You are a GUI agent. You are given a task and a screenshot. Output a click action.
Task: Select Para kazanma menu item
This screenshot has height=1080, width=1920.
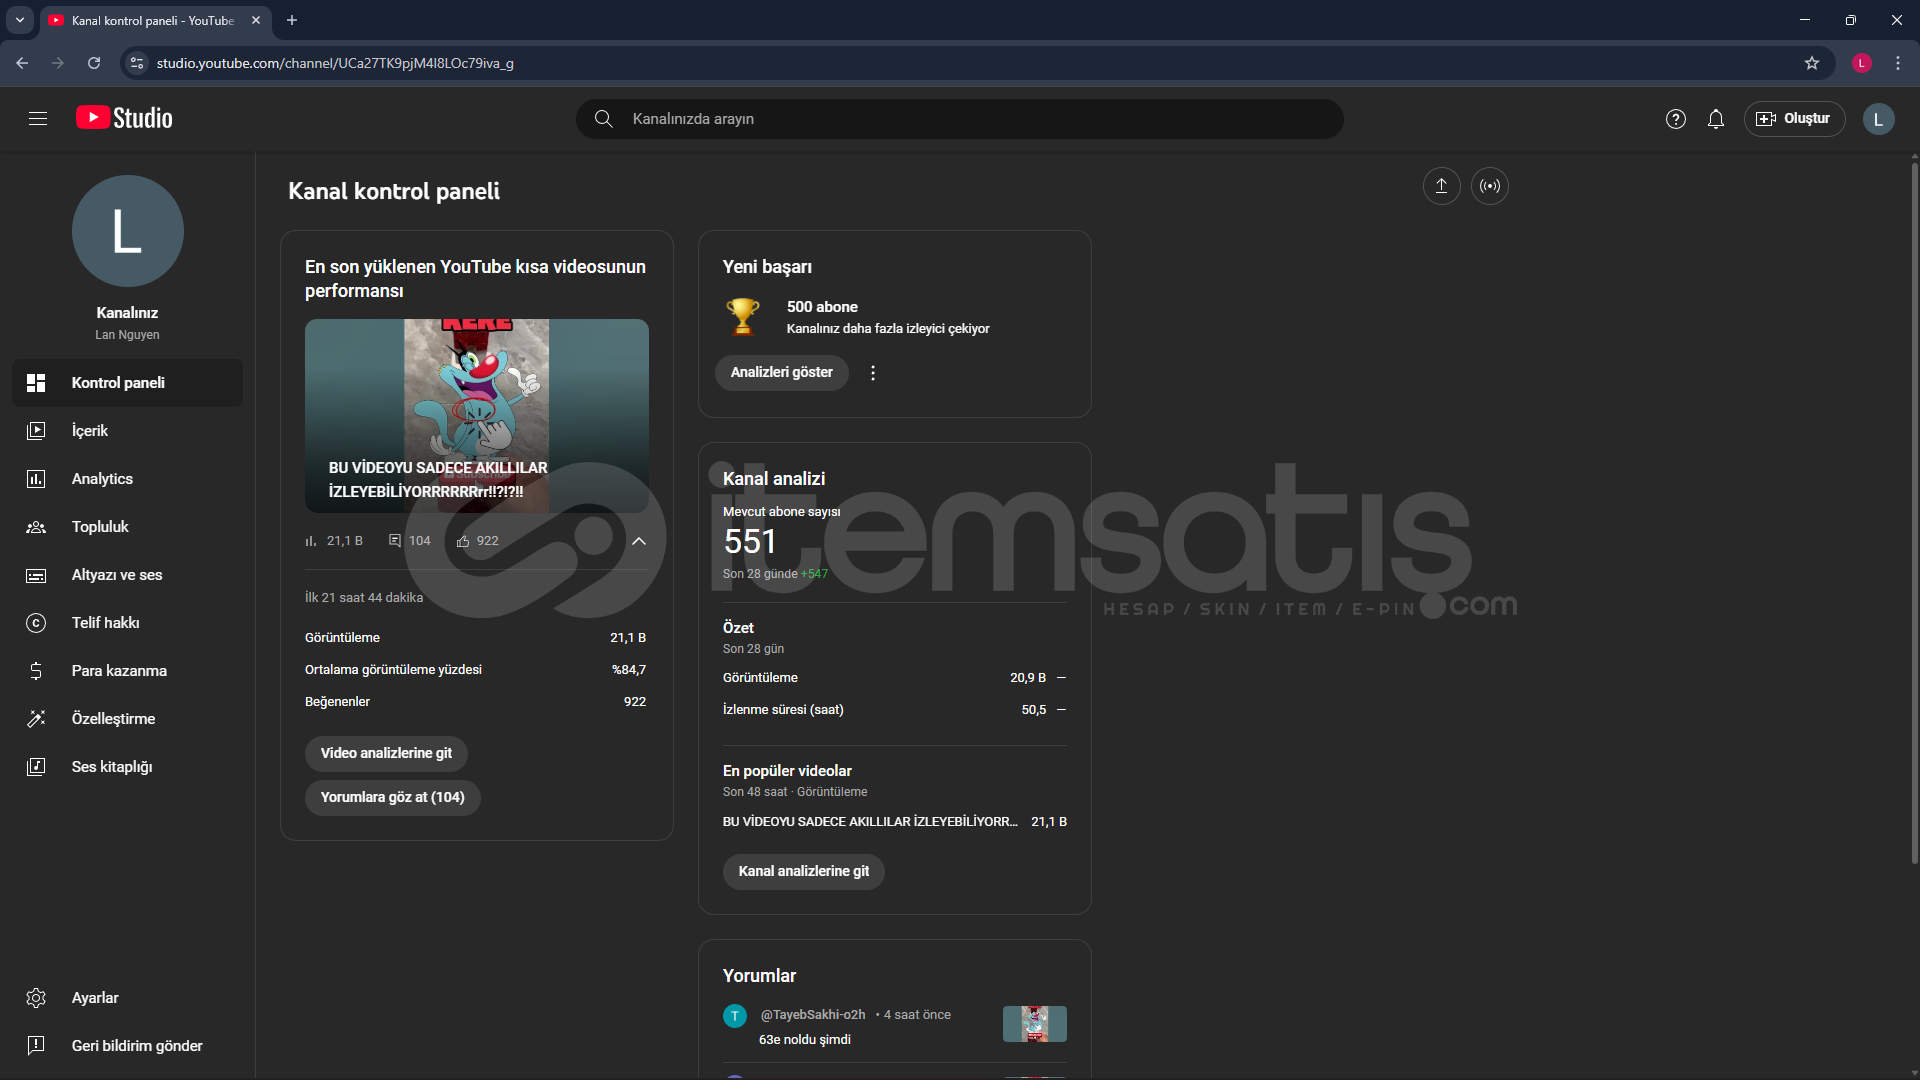pos(119,671)
